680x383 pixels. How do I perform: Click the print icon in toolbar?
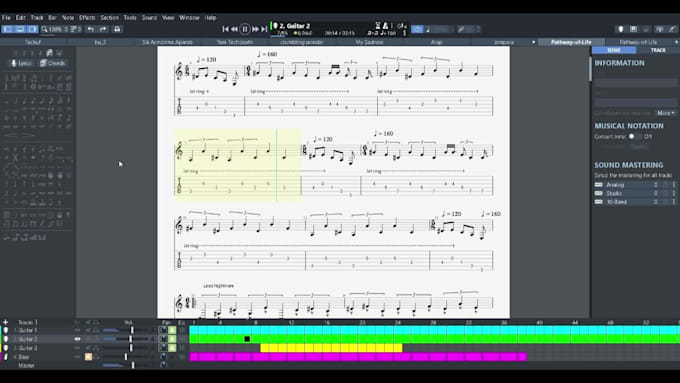(x=117, y=29)
